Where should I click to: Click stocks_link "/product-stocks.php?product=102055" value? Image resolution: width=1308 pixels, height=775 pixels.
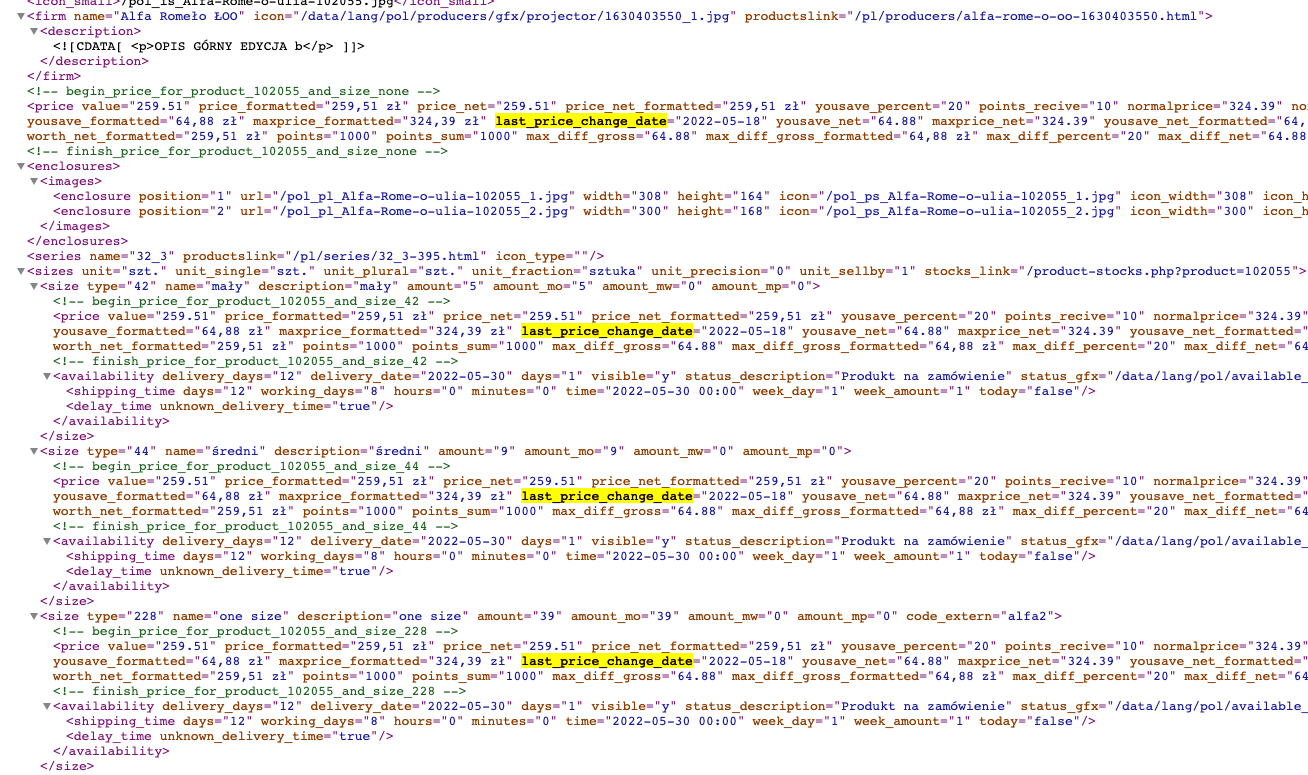click(1161, 271)
